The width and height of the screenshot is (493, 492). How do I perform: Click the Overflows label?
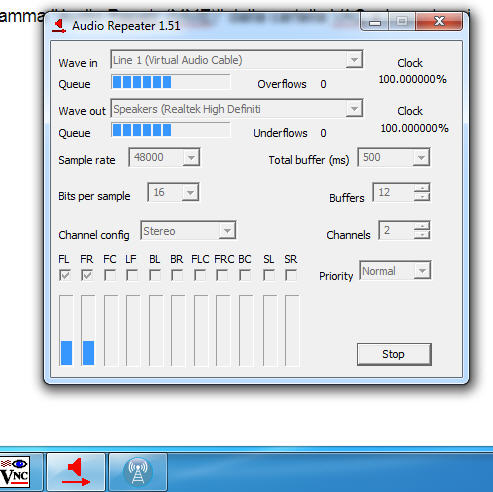pyautogui.click(x=282, y=84)
